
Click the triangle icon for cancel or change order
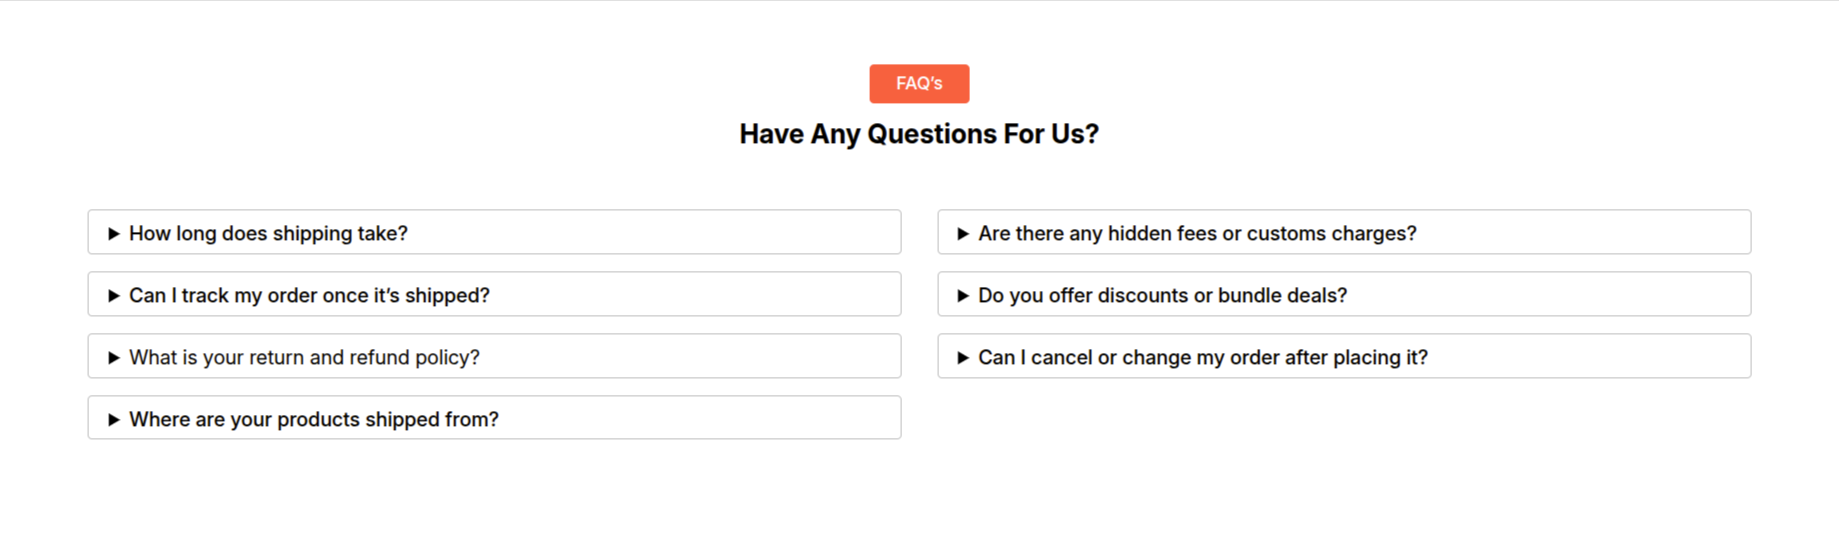coord(963,358)
